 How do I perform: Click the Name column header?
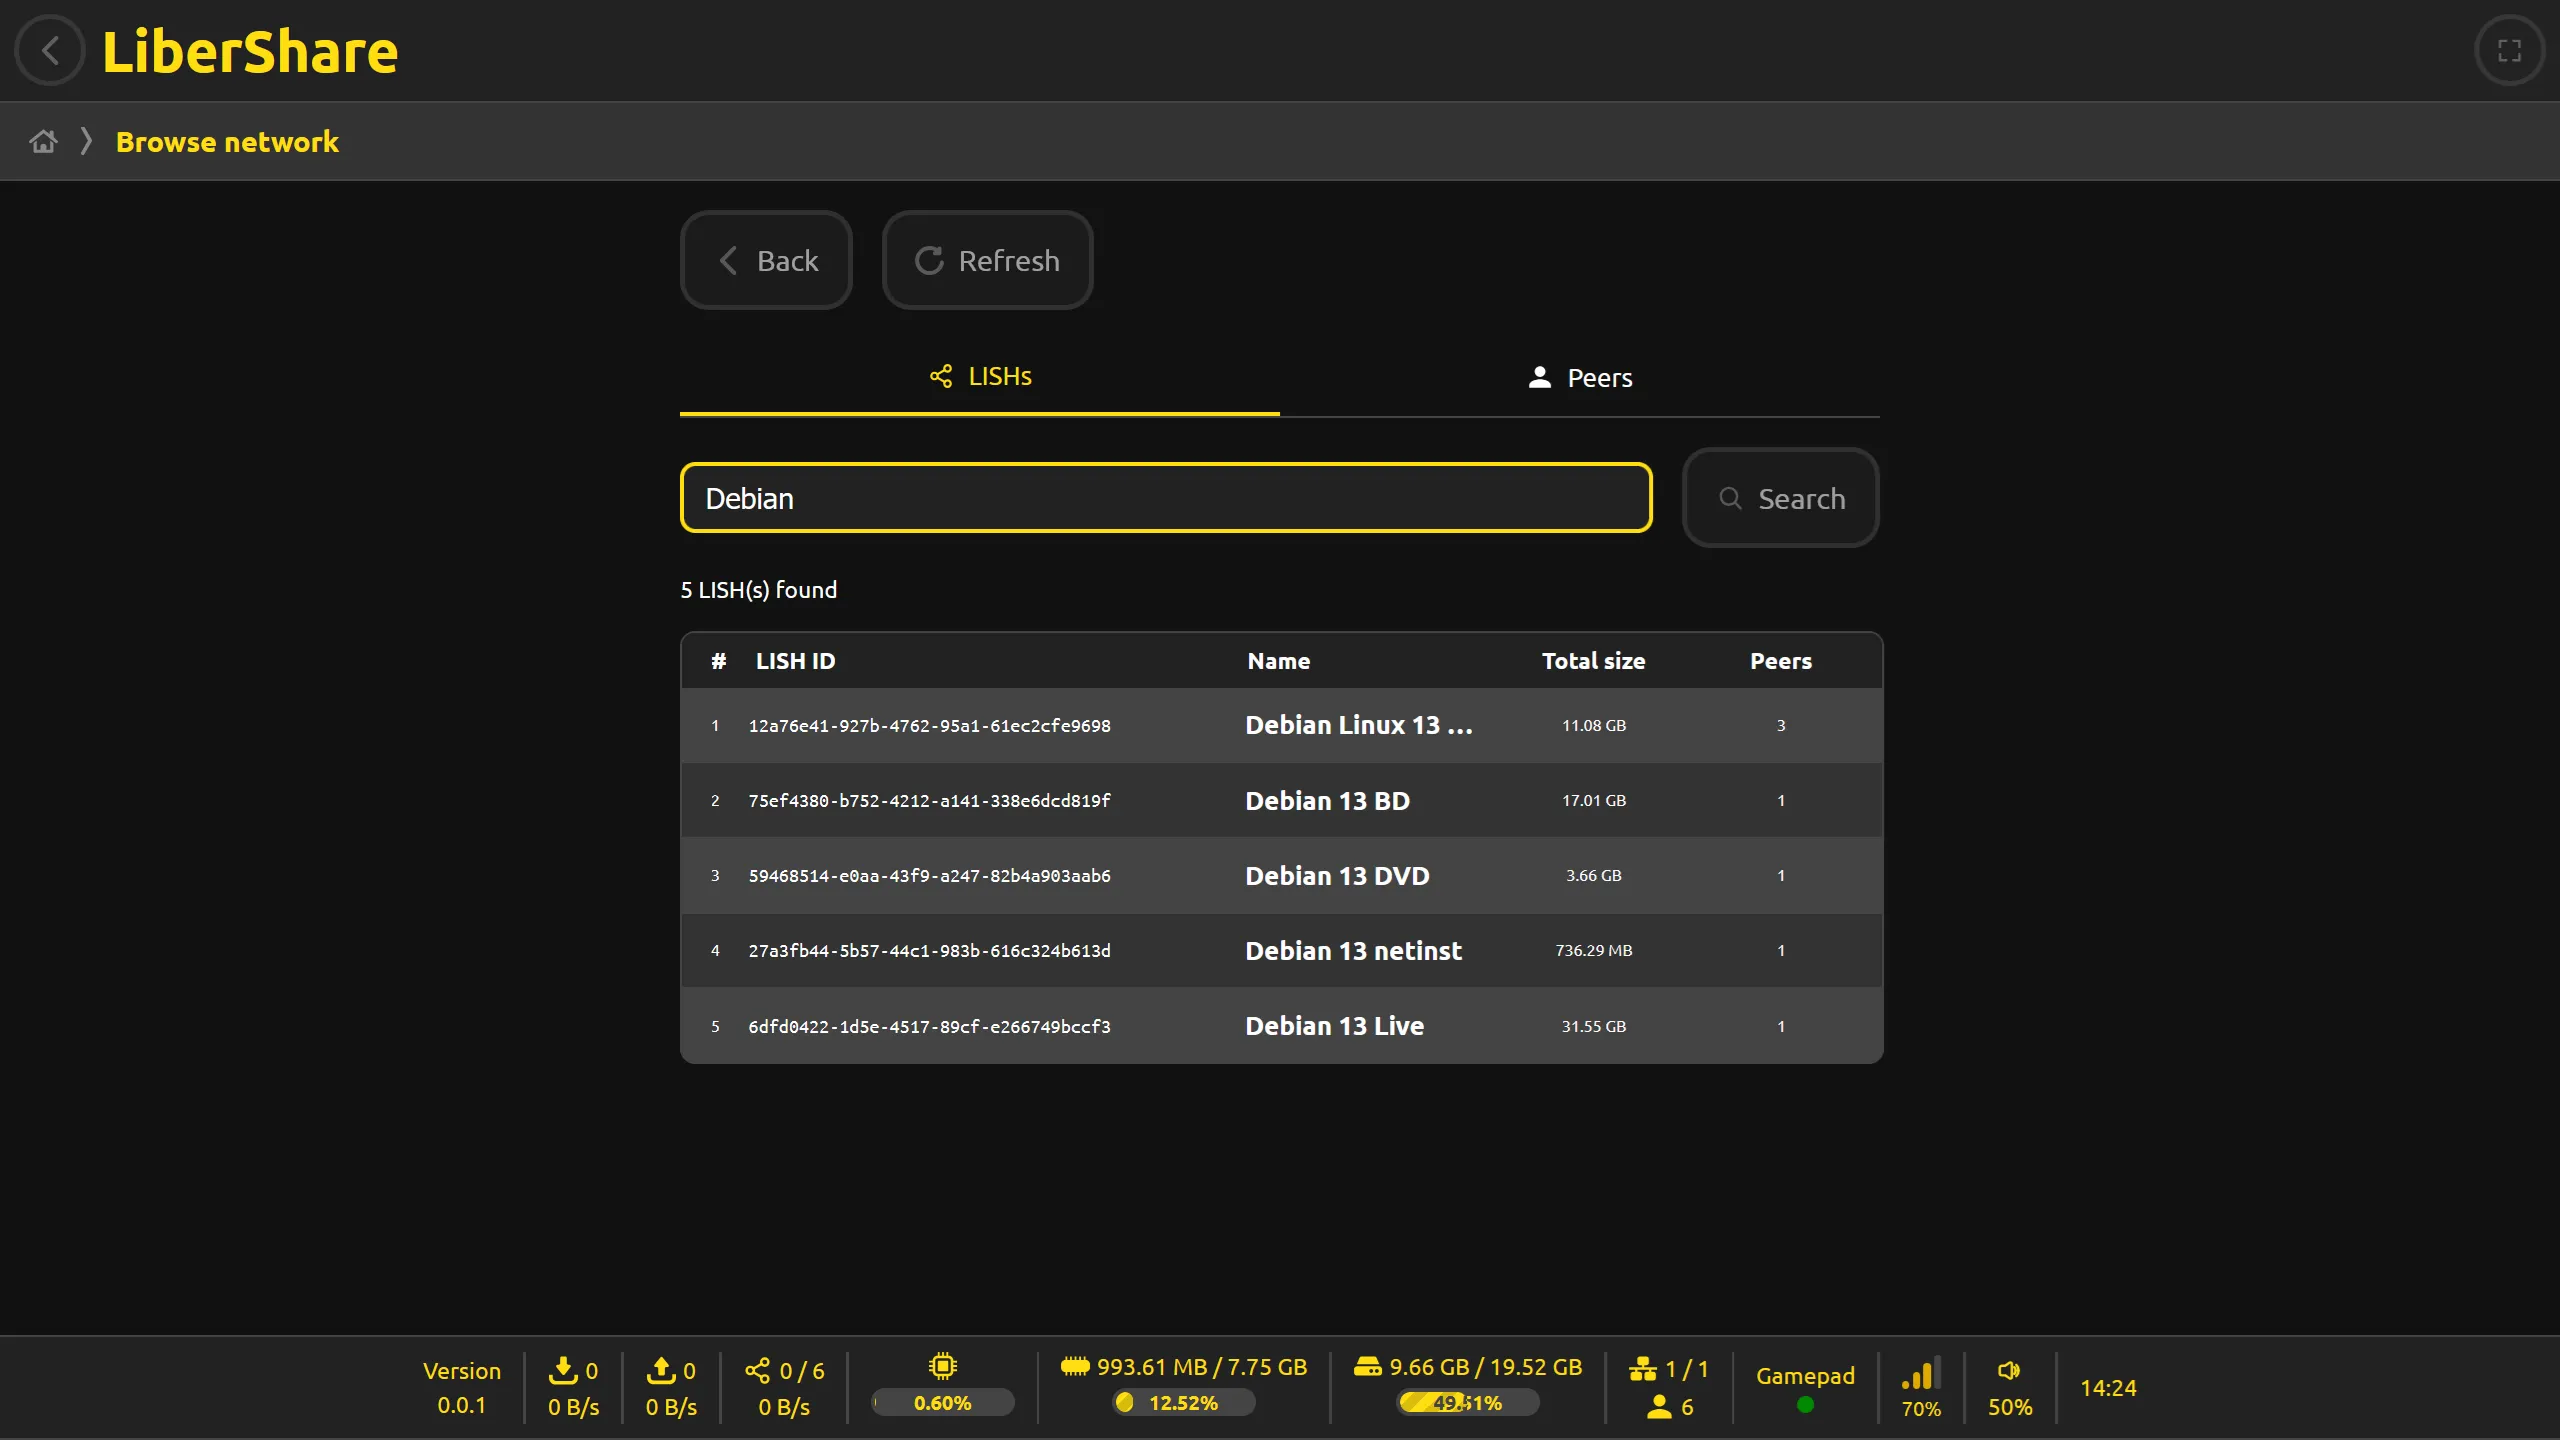pos(1278,661)
